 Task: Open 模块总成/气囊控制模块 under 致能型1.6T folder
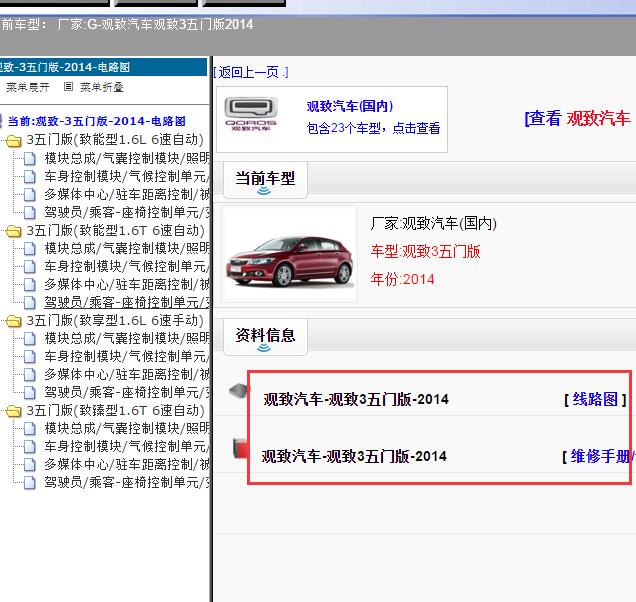click(127, 248)
